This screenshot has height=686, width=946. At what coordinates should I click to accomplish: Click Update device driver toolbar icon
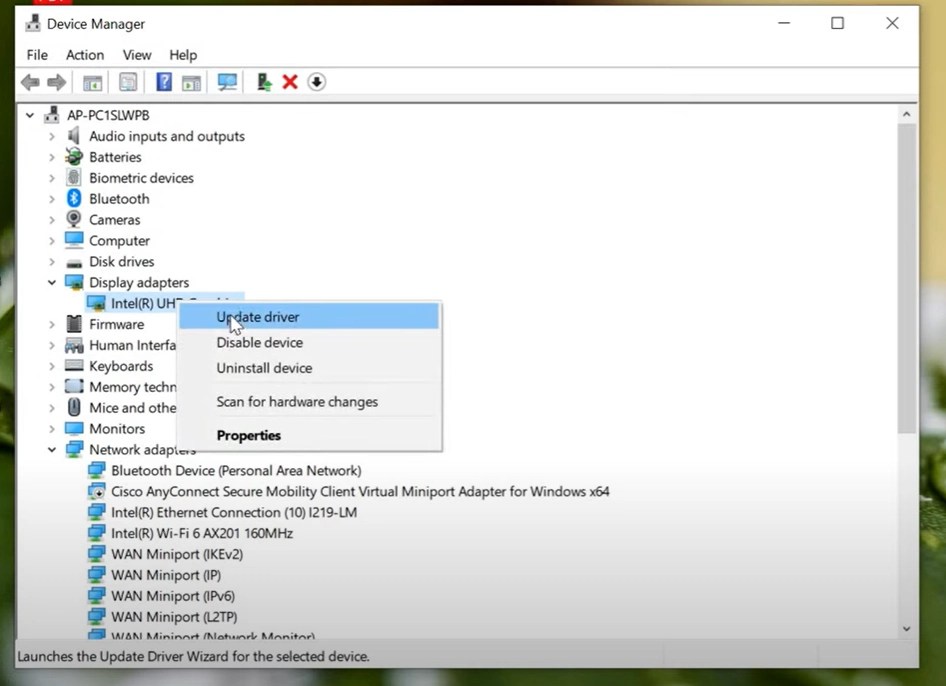coord(264,82)
